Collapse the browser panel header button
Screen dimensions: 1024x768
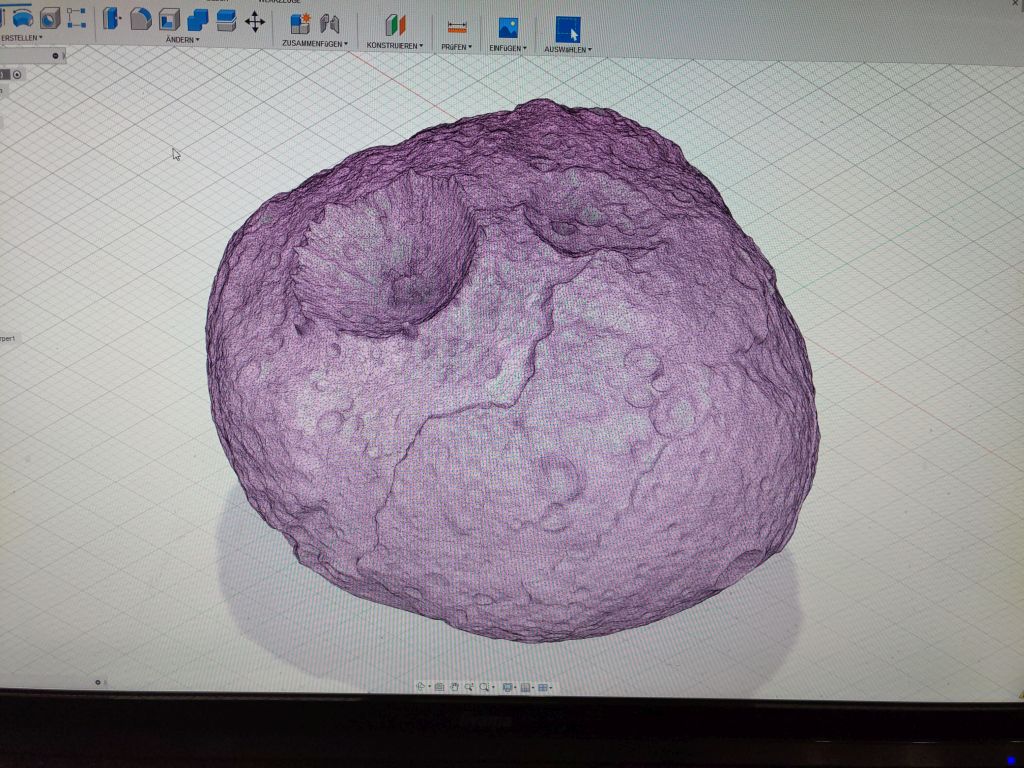(56, 56)
